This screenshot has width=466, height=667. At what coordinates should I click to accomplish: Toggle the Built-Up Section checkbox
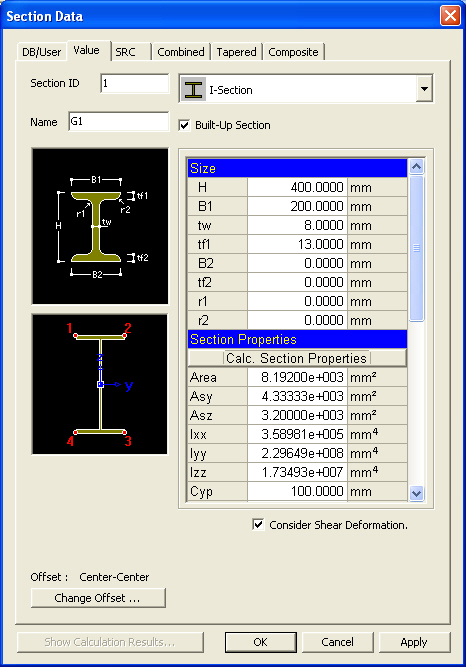184,125
